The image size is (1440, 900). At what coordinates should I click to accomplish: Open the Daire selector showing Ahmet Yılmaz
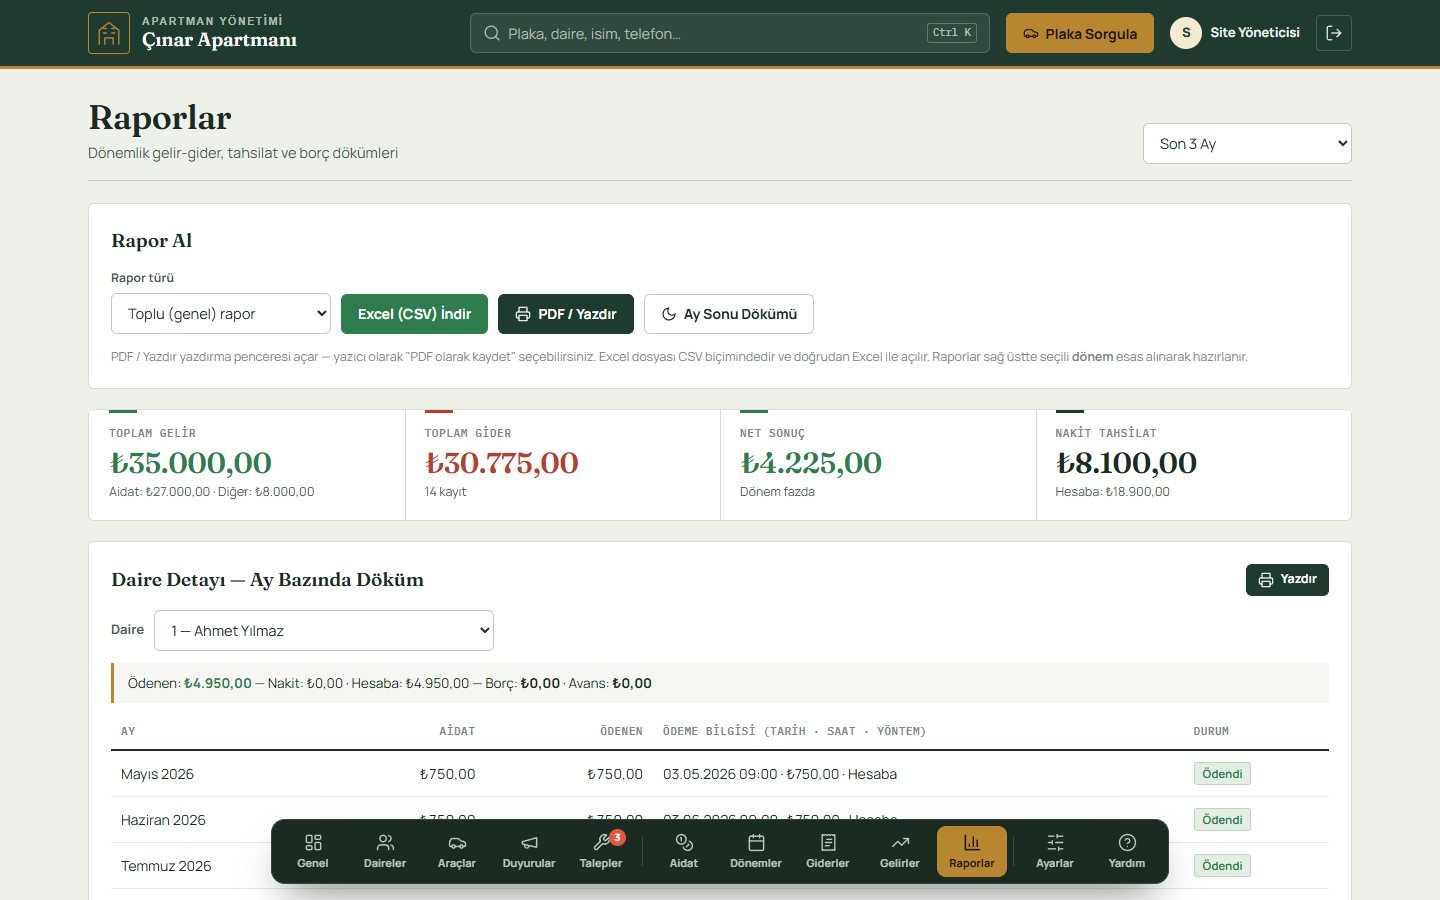pyautogui.click(x=324, y=631)
